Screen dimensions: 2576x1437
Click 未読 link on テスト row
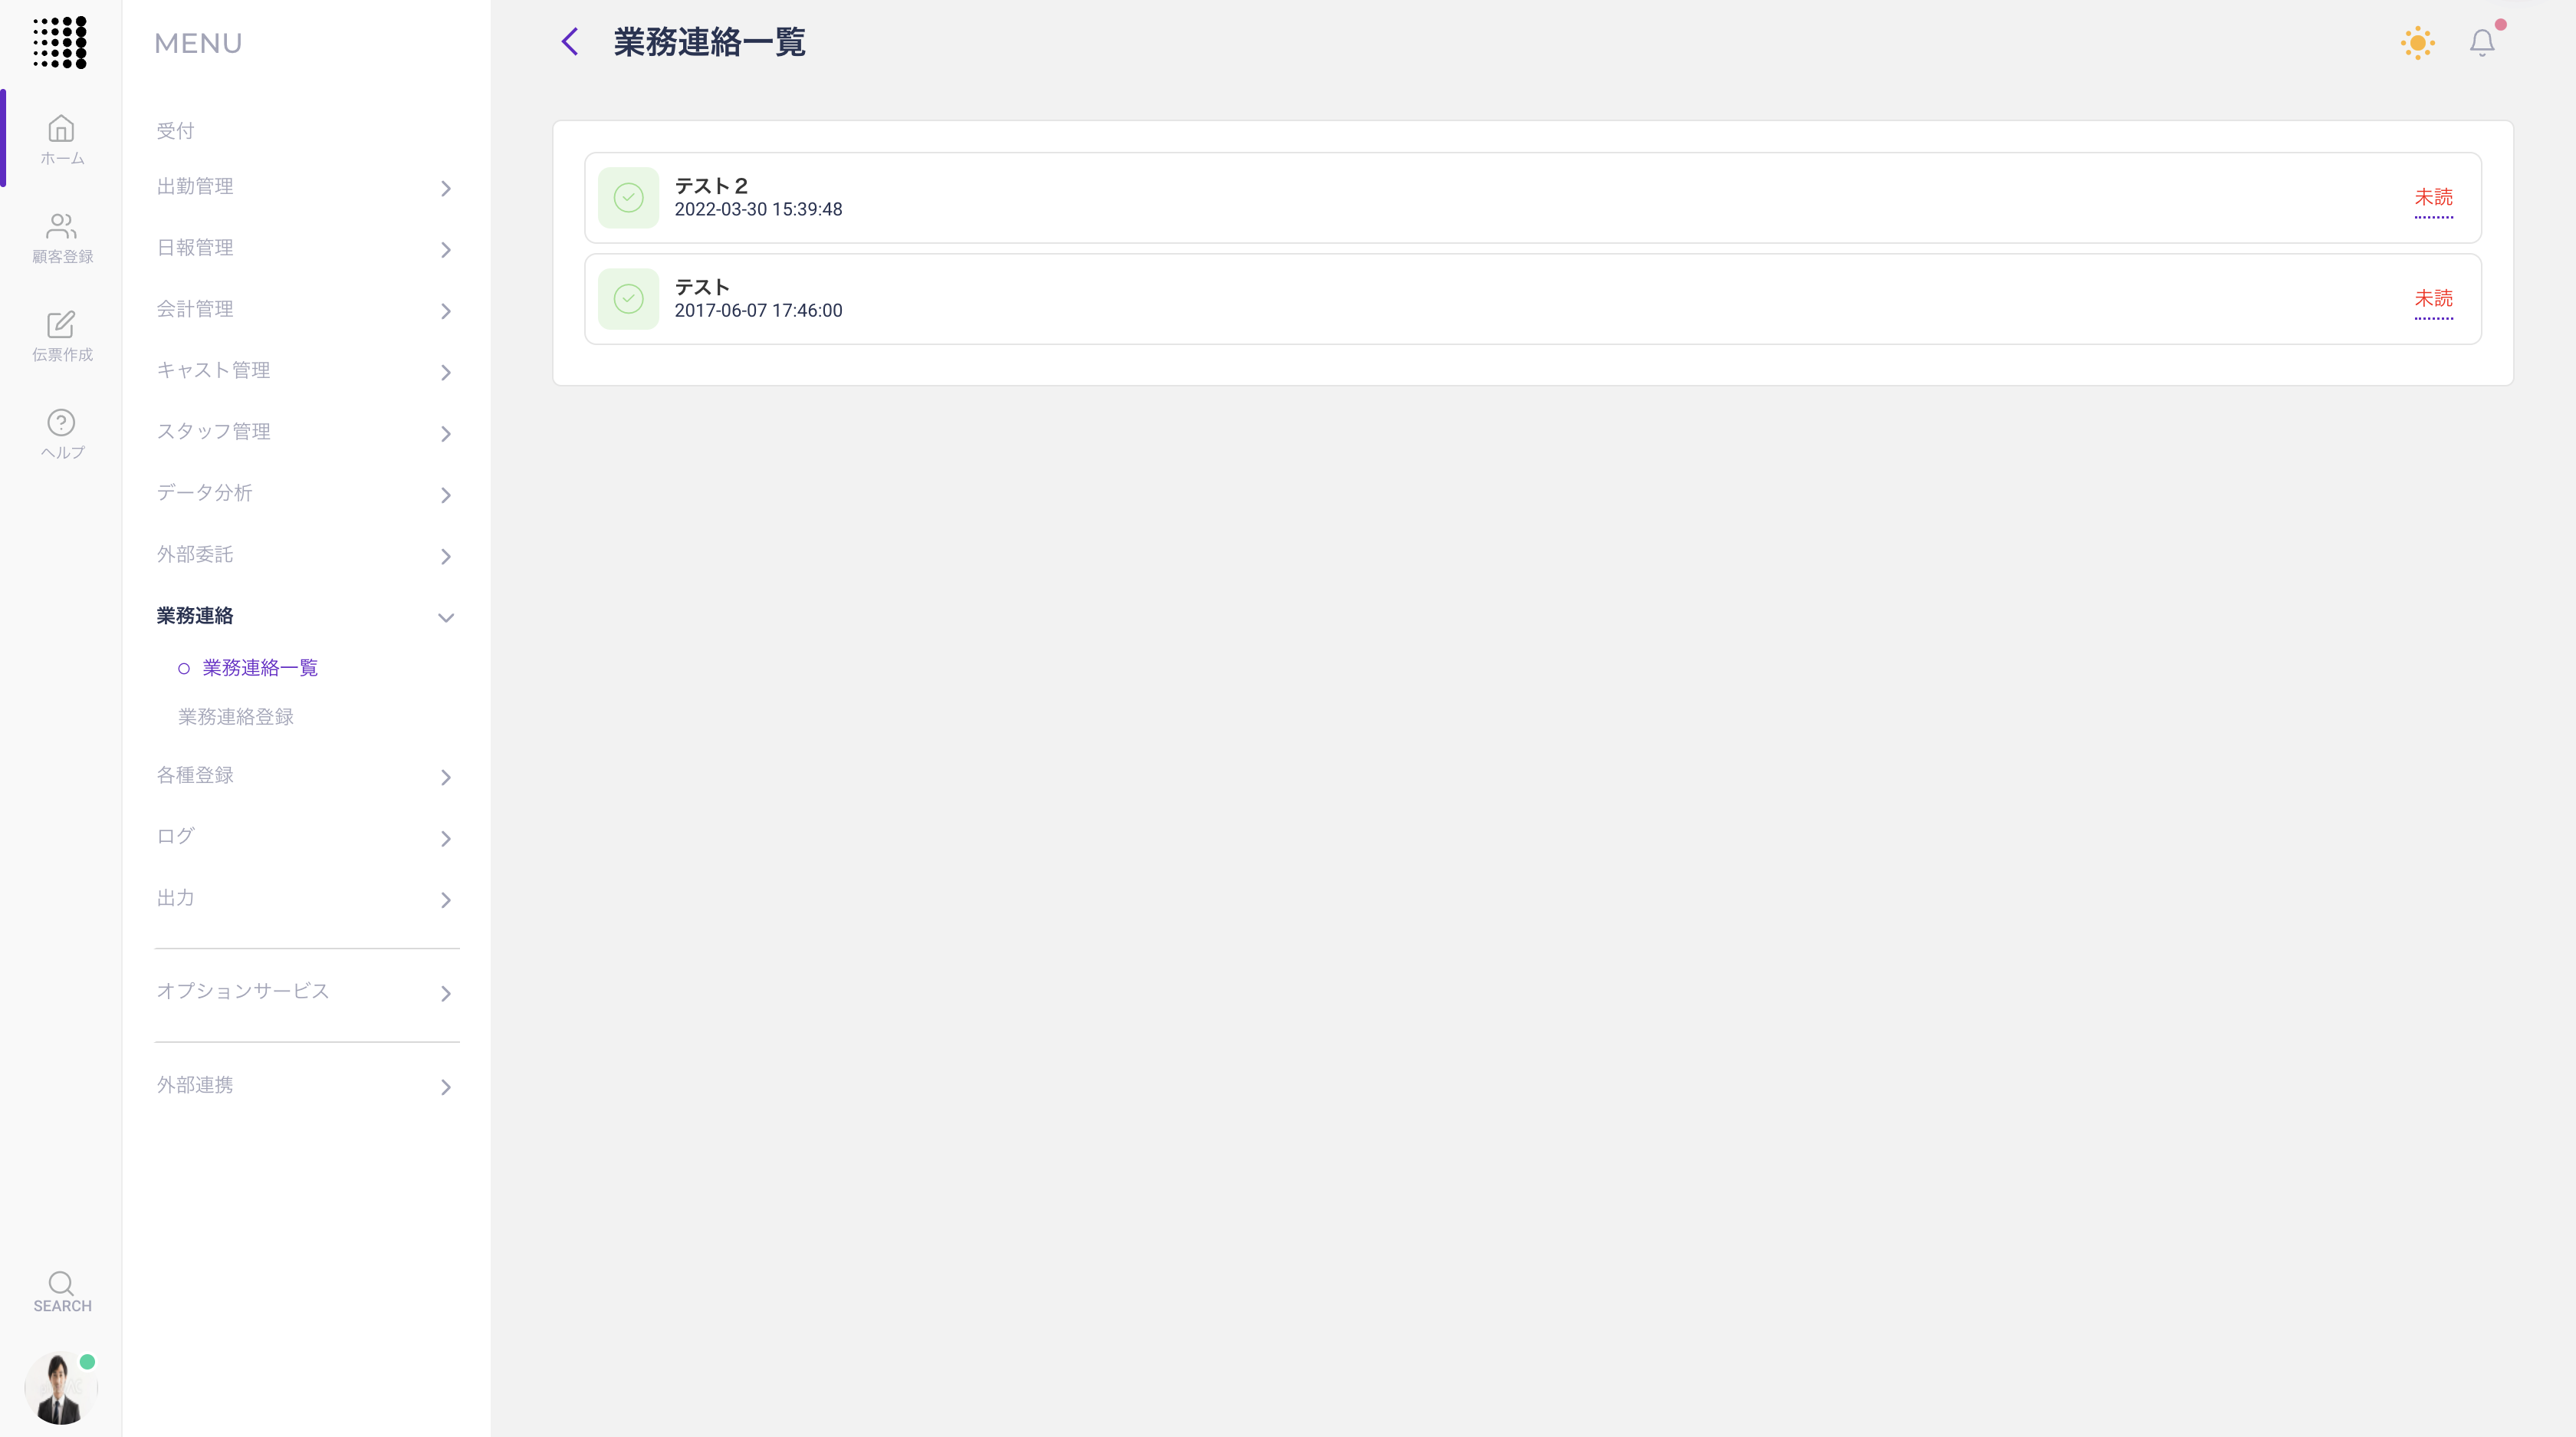click(2432, 298)
